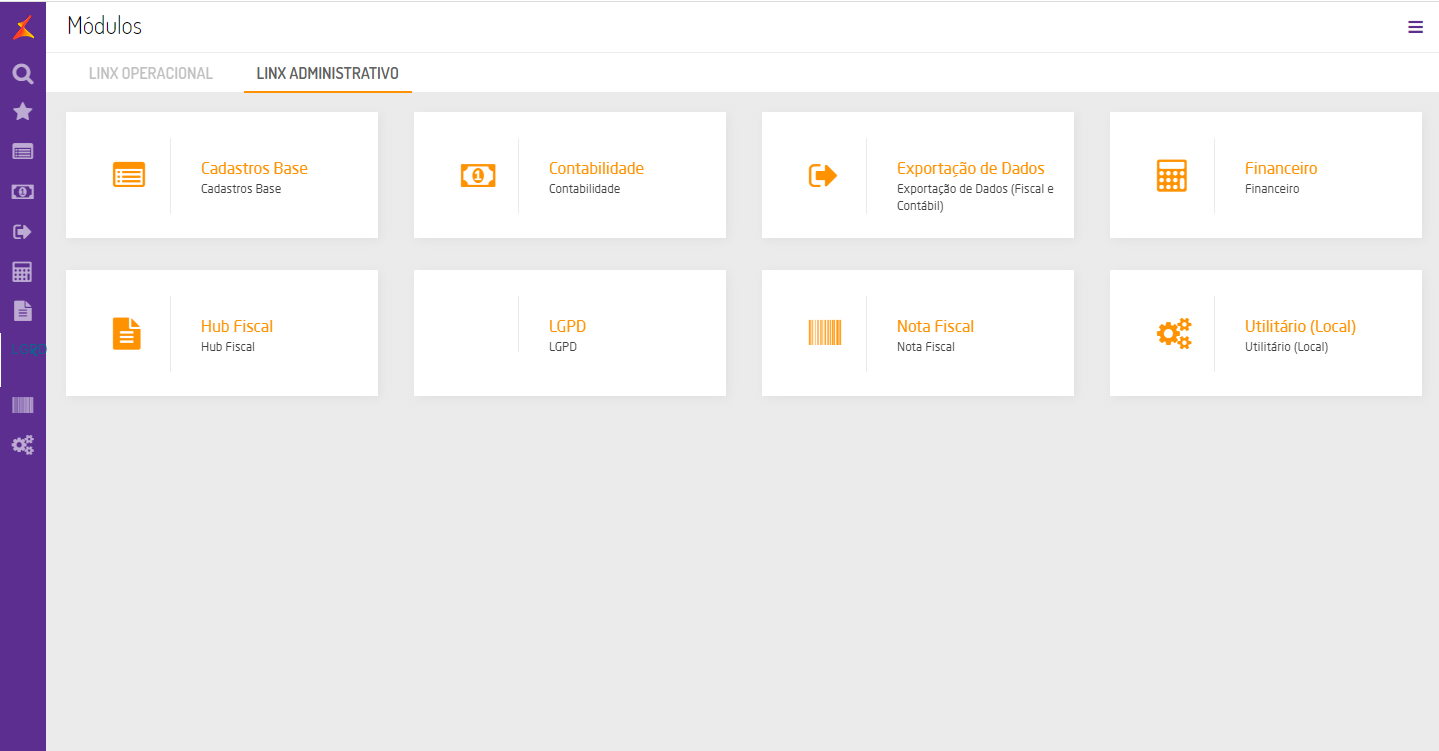Image resolution: width=1439 pixels, height=751 pixels.
Task: Click the black 'Hub Fiscal' subtitle text
Action: 228,347
